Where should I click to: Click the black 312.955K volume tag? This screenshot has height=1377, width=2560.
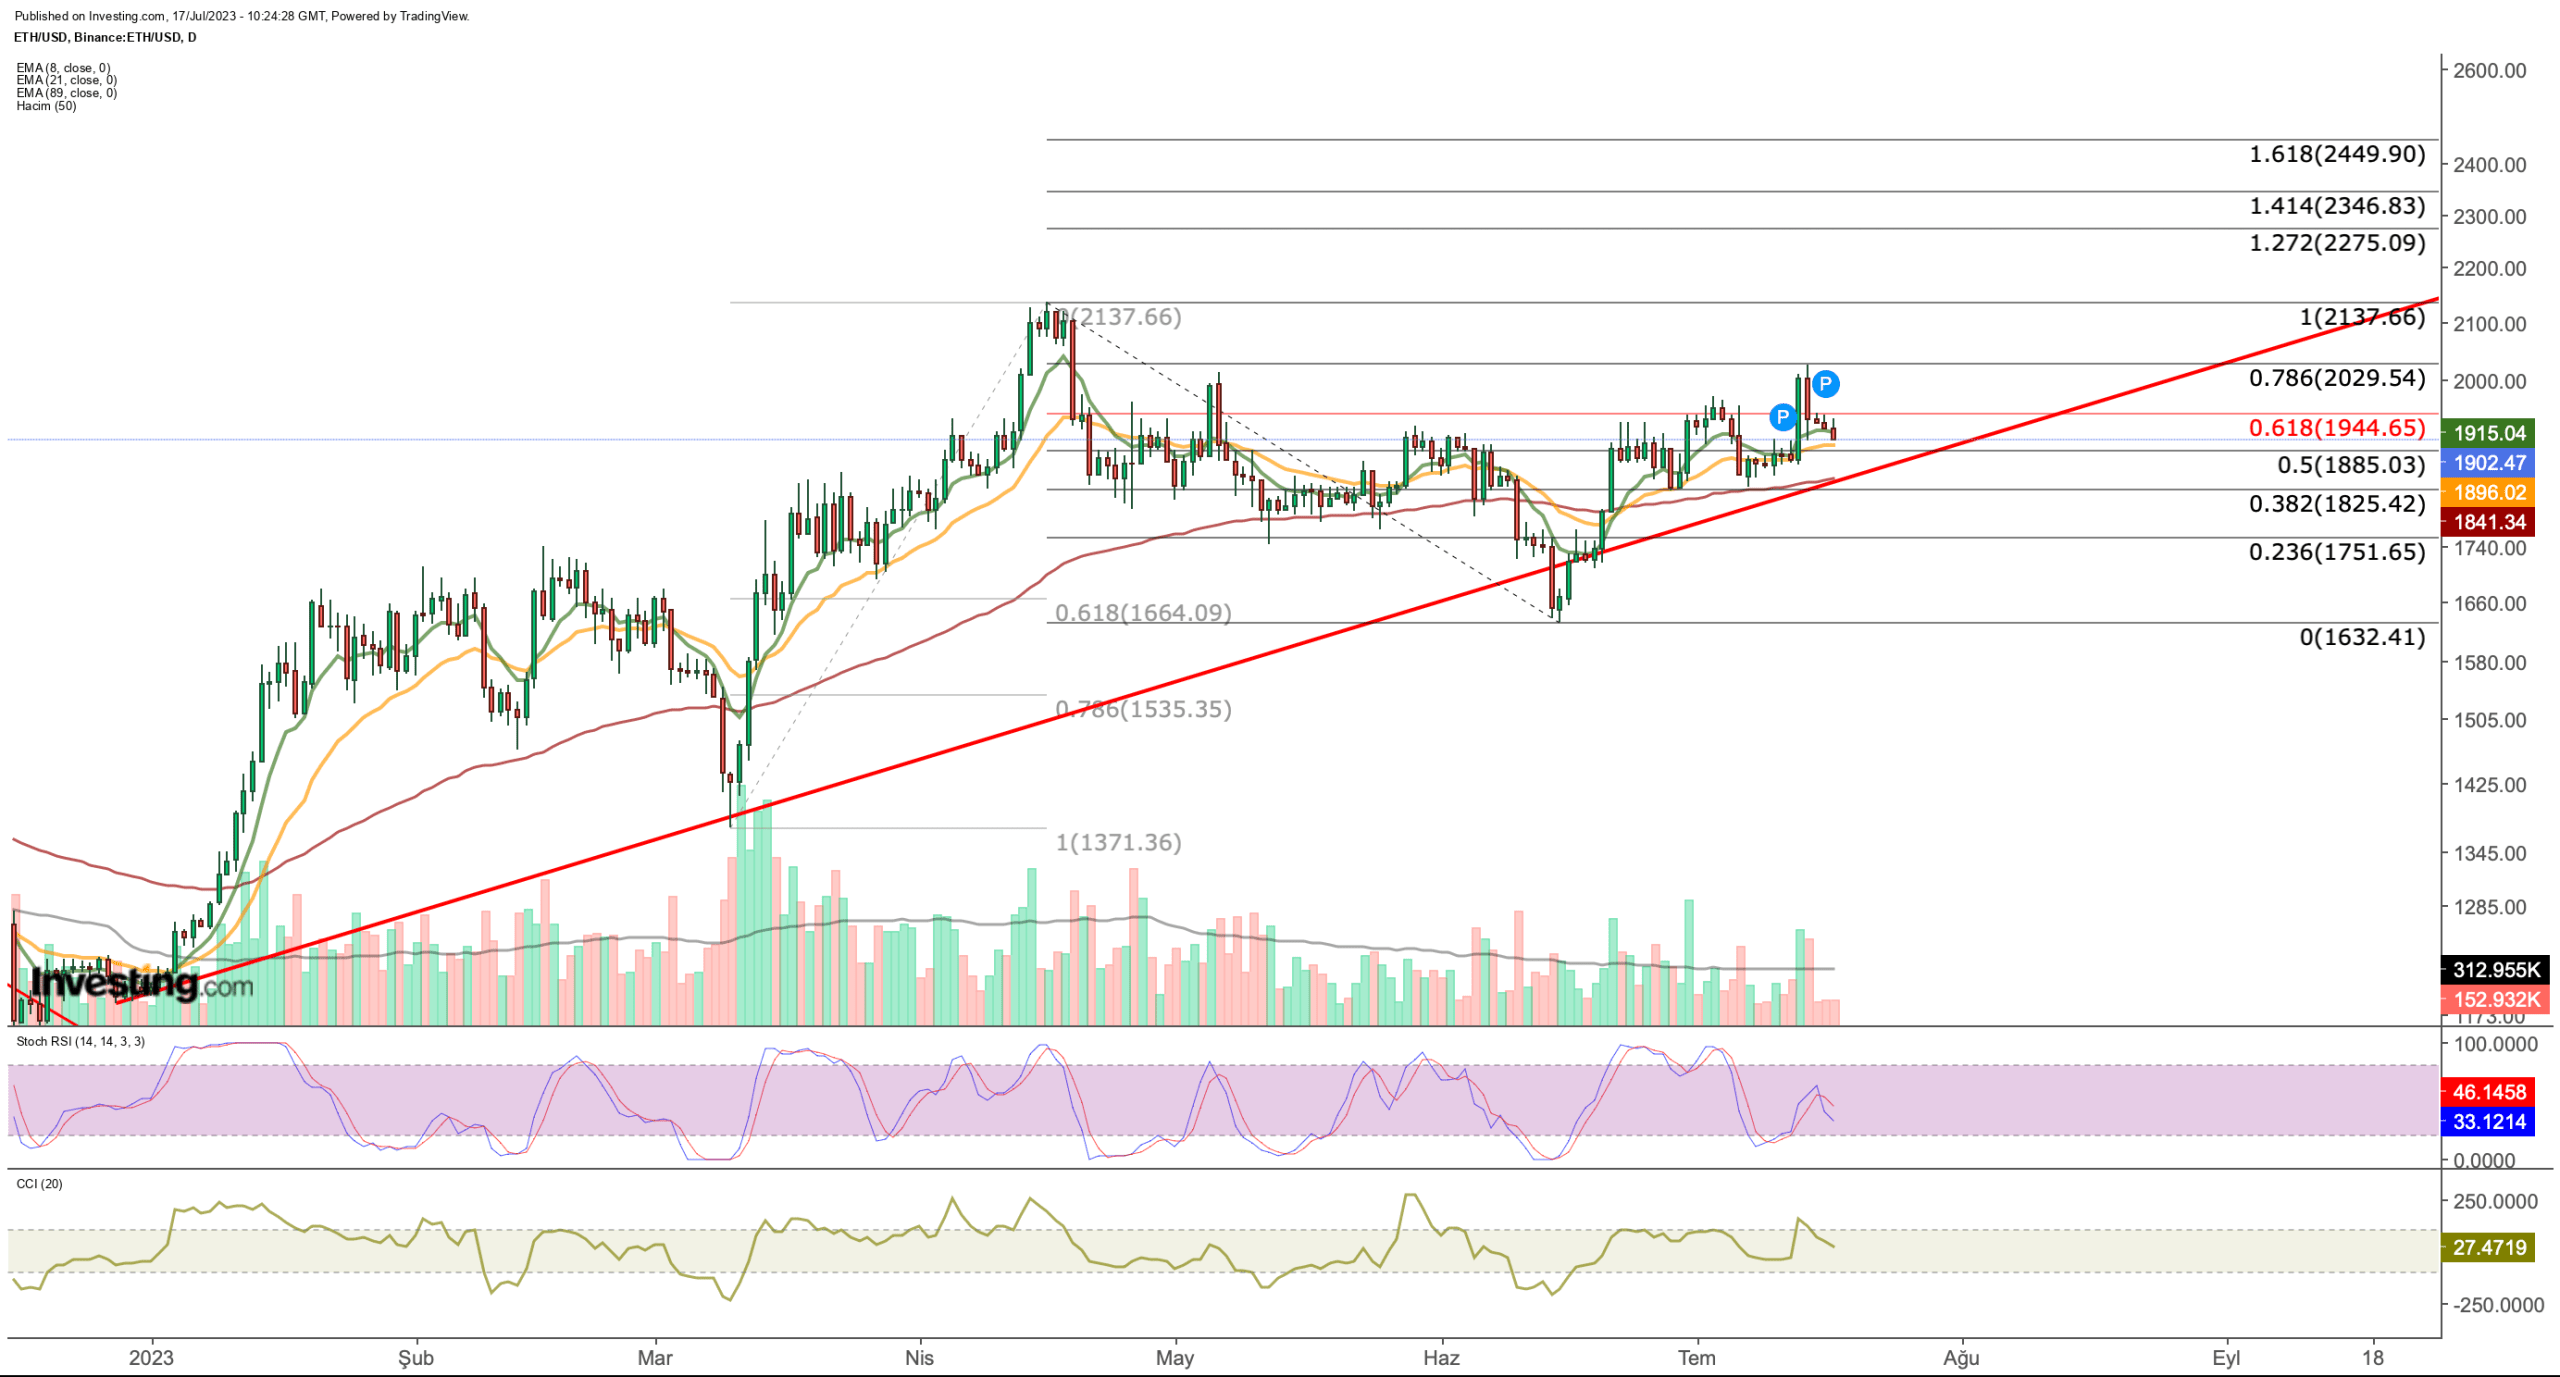click(x=2495, y=970)
